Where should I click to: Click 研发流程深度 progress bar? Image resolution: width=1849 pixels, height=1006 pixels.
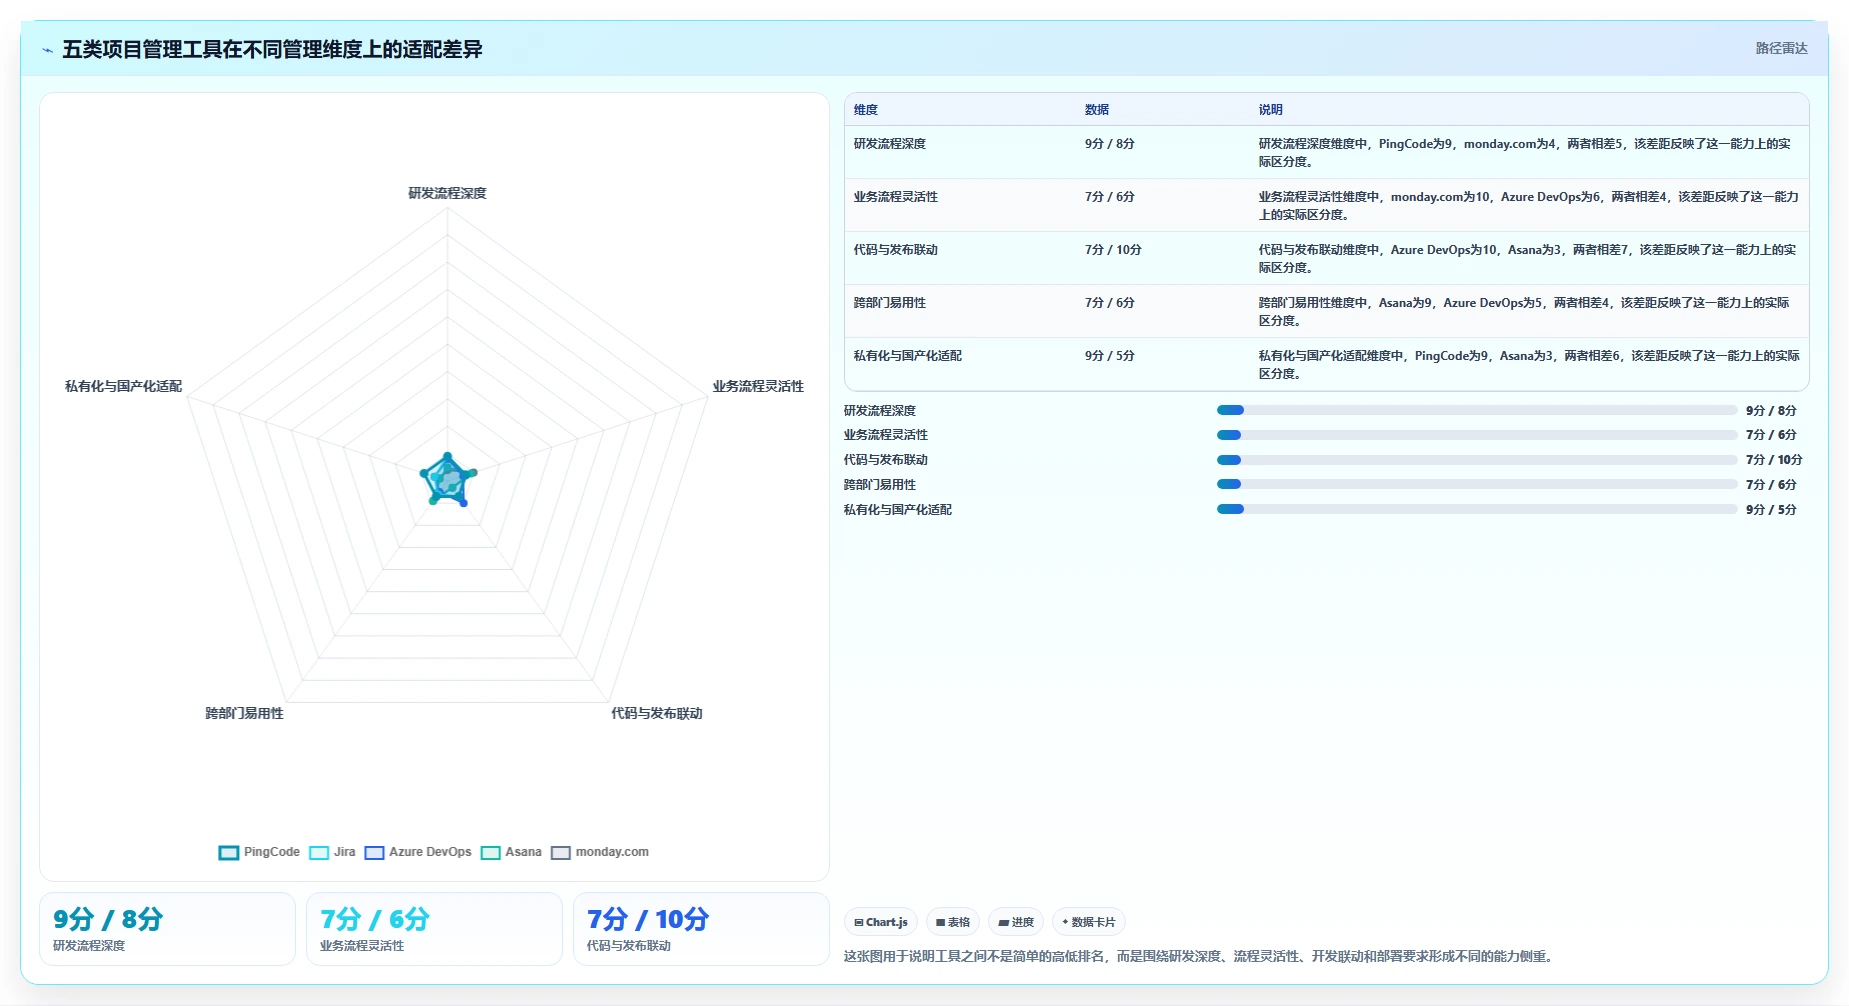(x=1476, y=410)
